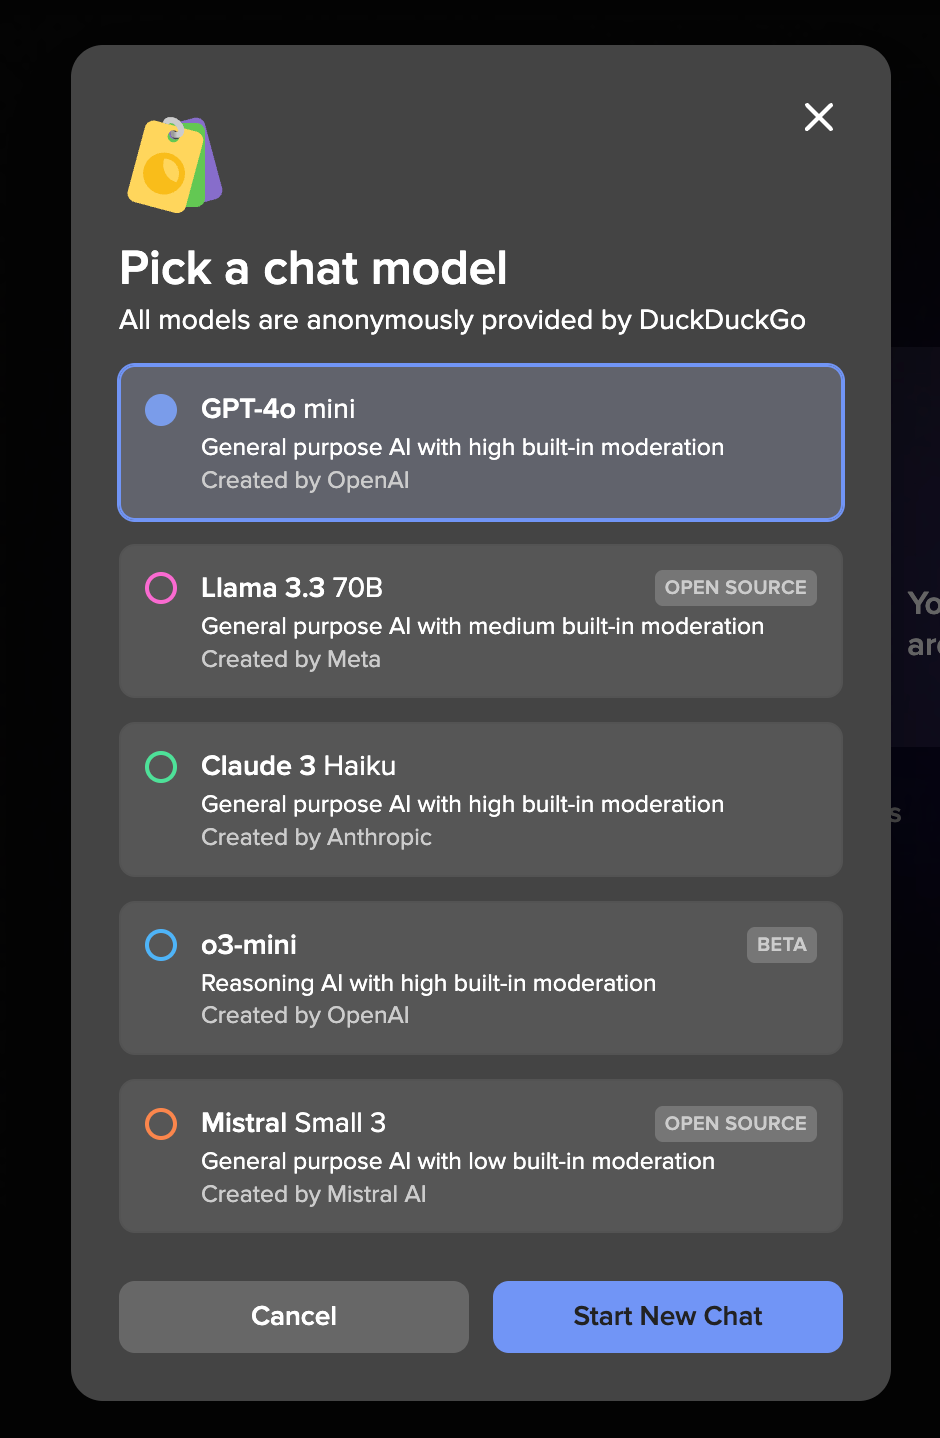This screenshot has height=1438, width=940.
Task: Click the 'Created by Anthropic' text
Action: pos(317,837)
